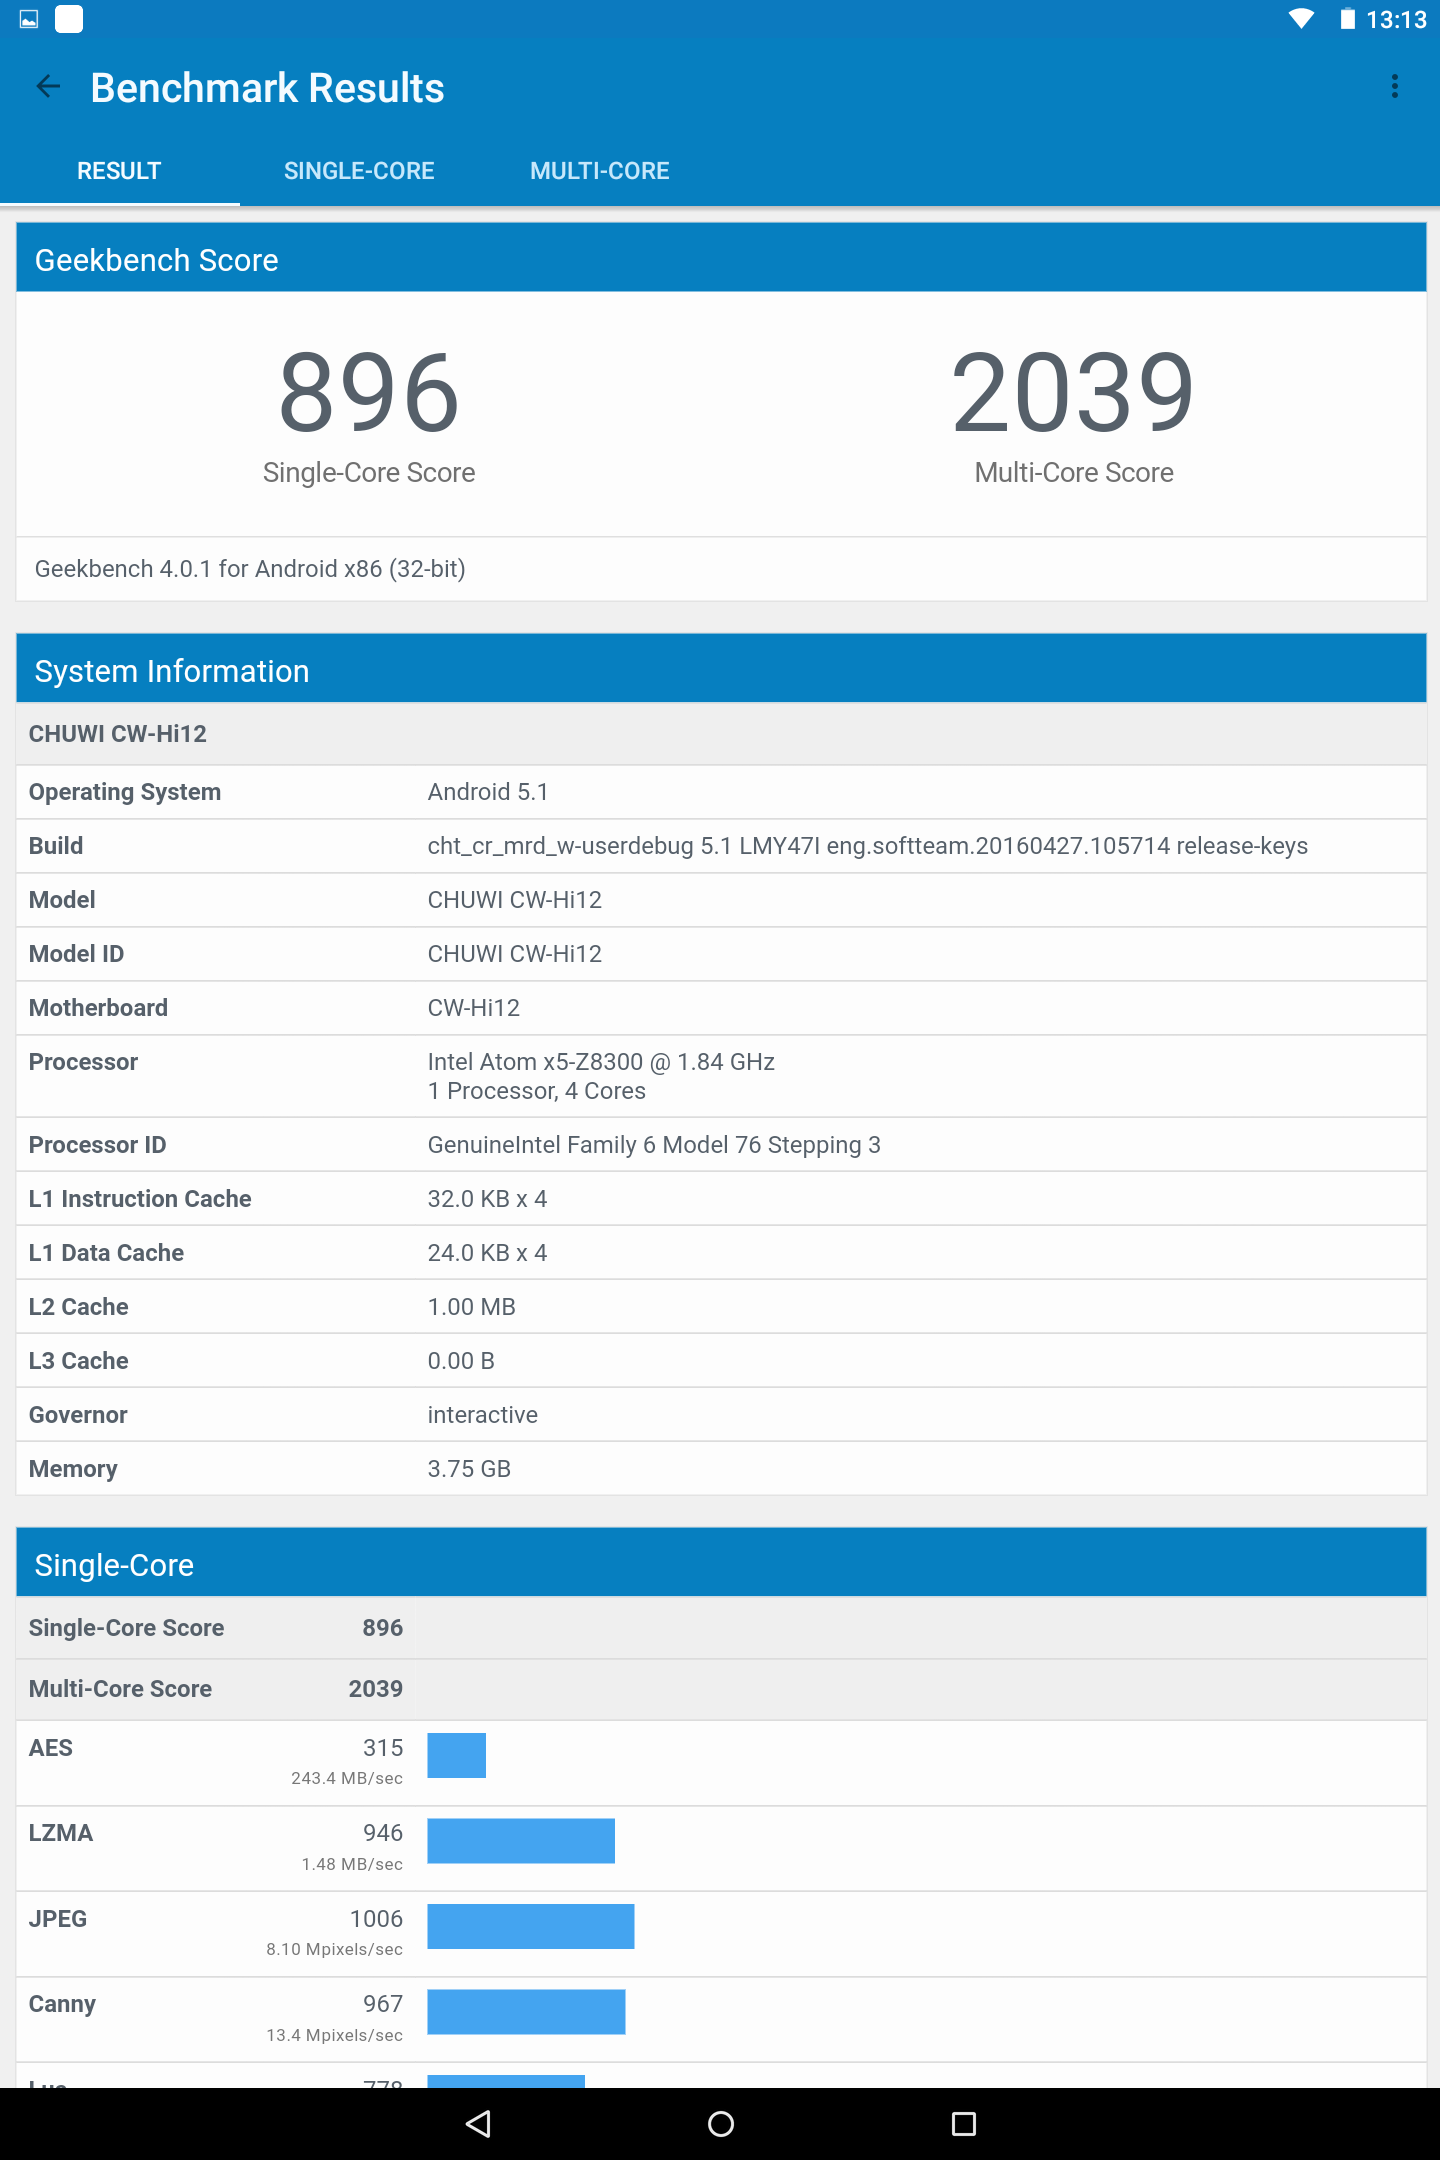Tap the 2039 multi-core score number
Screen dimensions: 1440x2160
click(x=1074, y=393)
